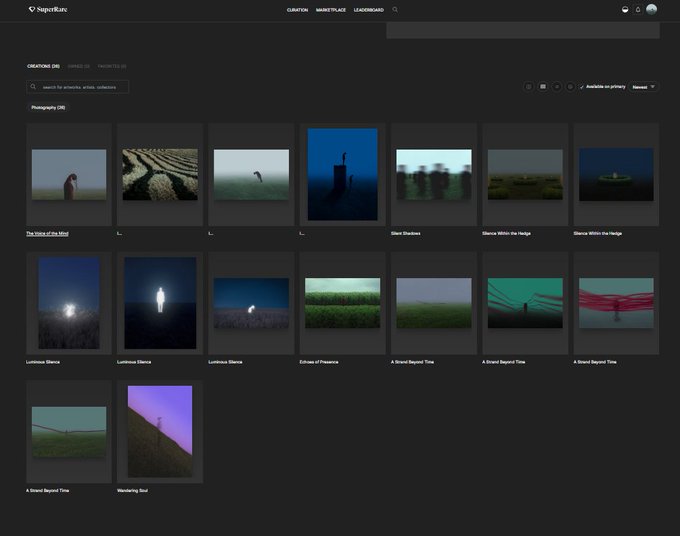Image resolution: width=680 pixels, height=536 pixels.
Task: Toggle the Available on primary checkbox
Action: tap(582, 87)
